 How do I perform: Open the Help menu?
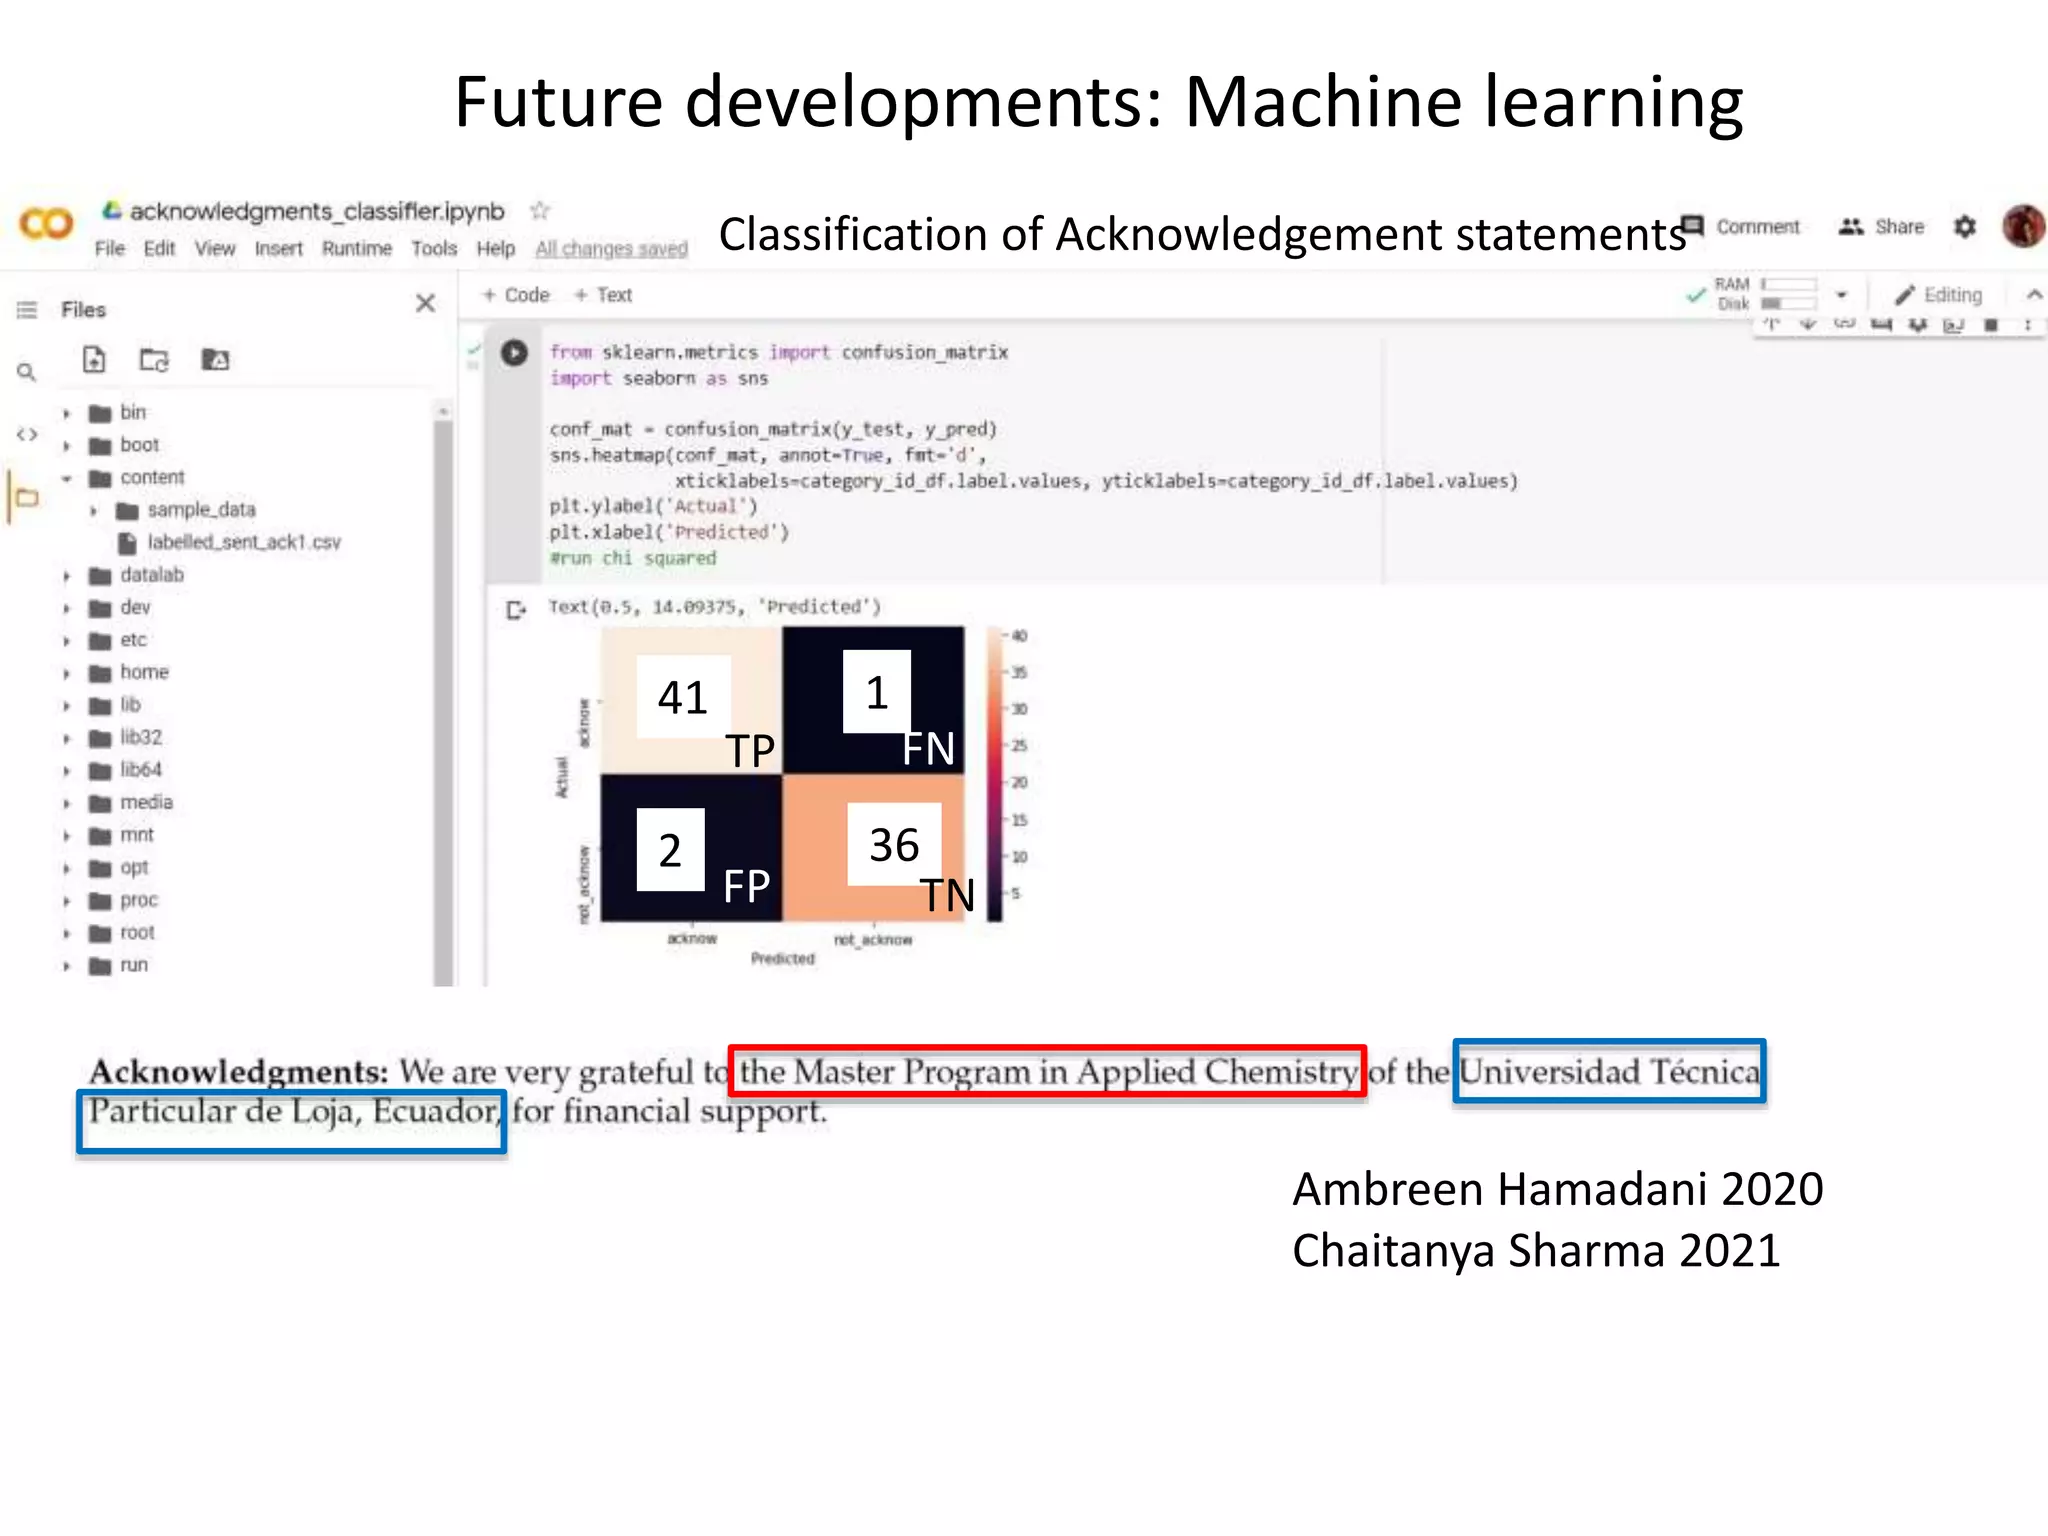pos(495,248)
